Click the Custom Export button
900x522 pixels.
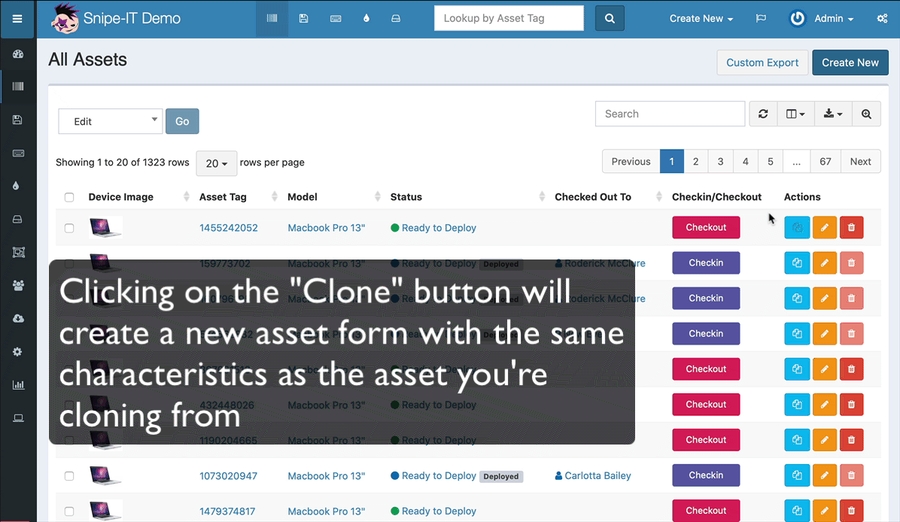(762, 62)
